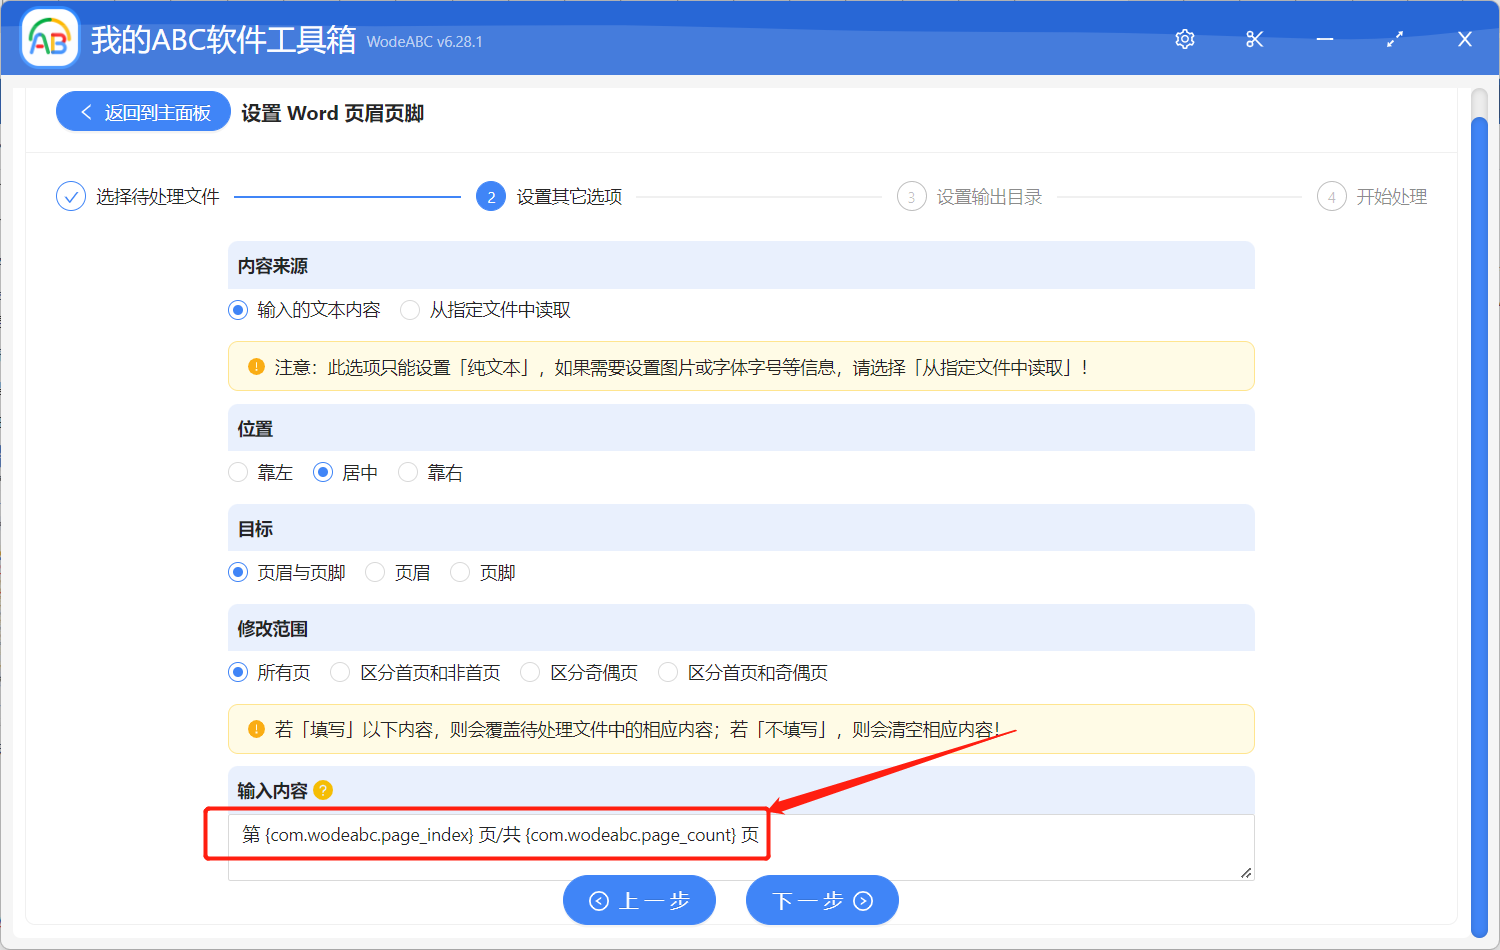Choose 区分奇偶页 modification range
The width and height of the screenshot is (1500, 950).
click(x=529, y=672)
